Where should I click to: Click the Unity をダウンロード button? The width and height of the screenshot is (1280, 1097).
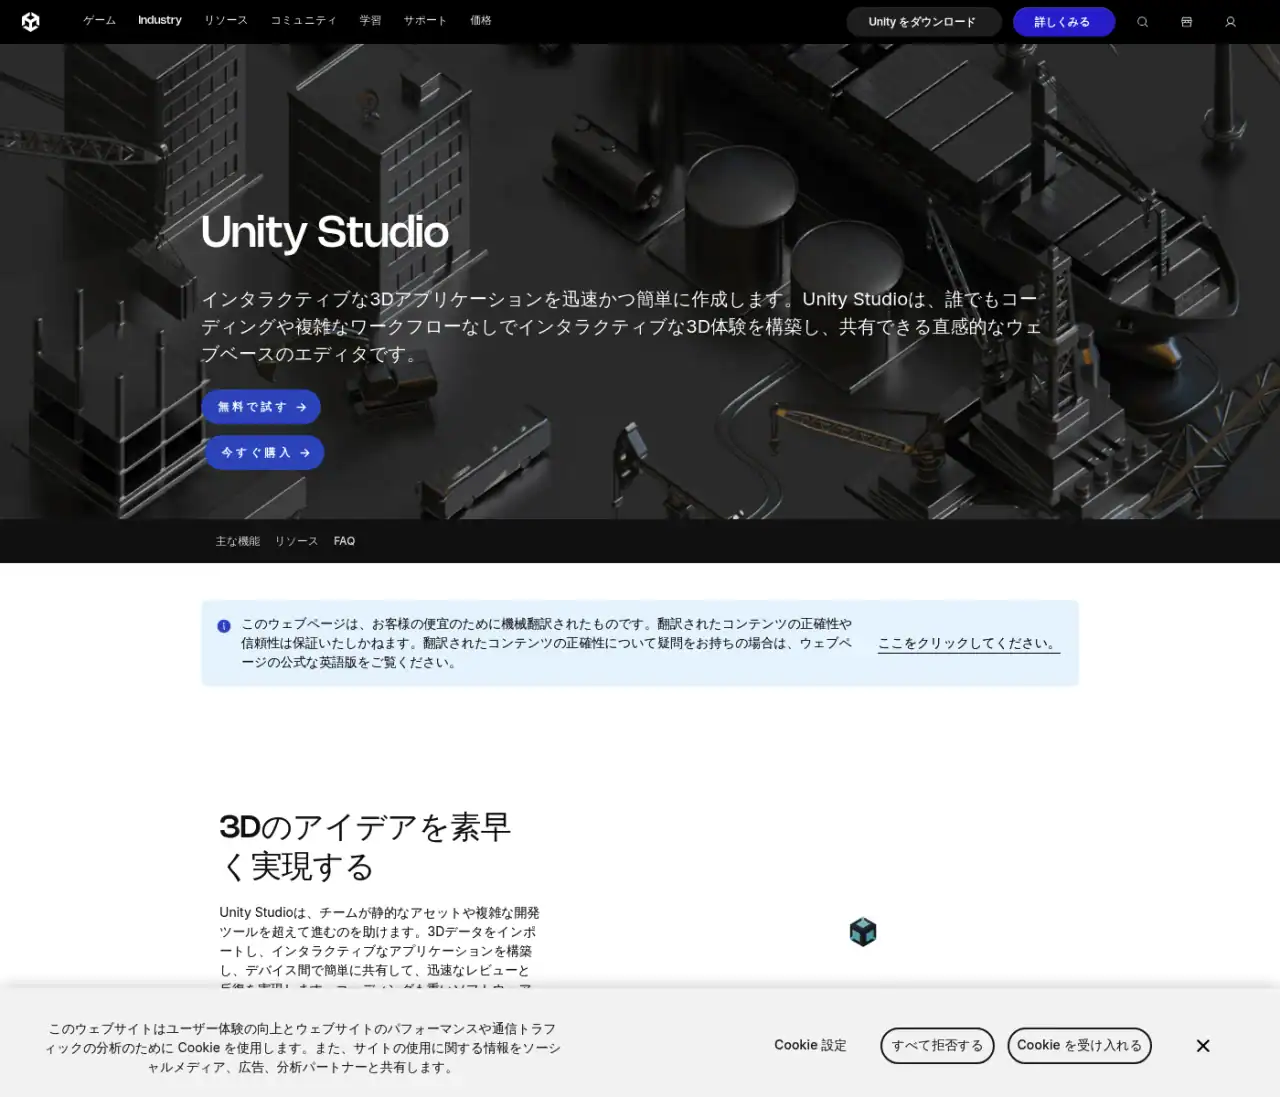pos(922,22)
